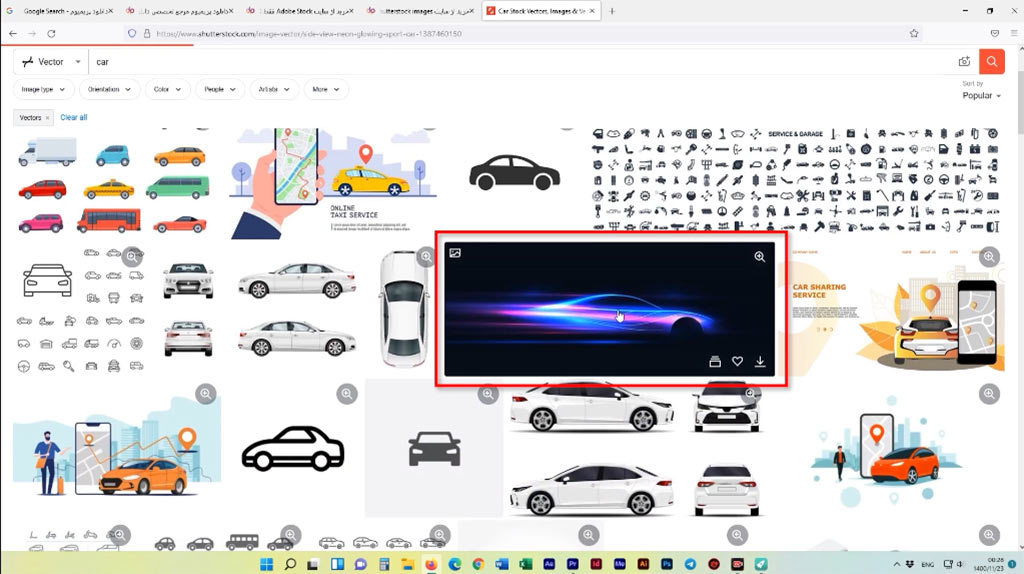Click the ENG language indicator
Image resolution: width=1024 pixels, height=574 pixels.
927,564
